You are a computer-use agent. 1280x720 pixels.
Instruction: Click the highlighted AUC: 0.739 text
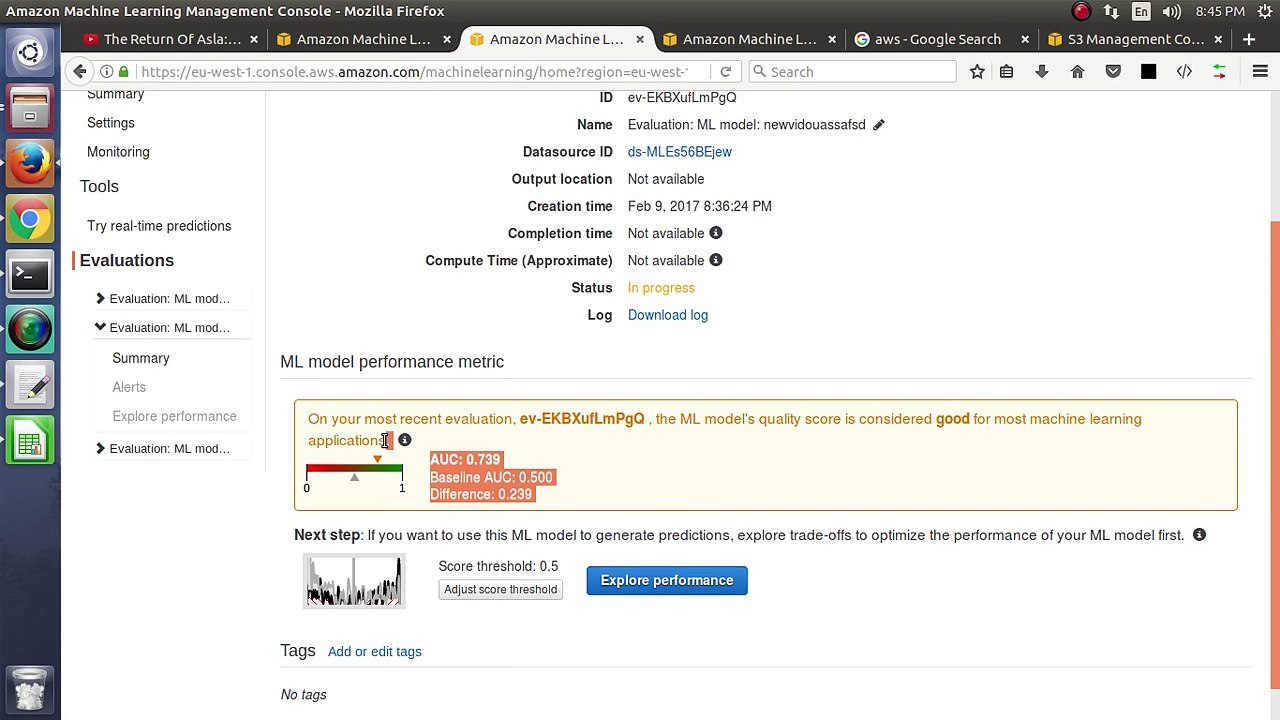[x=465, y=460]
